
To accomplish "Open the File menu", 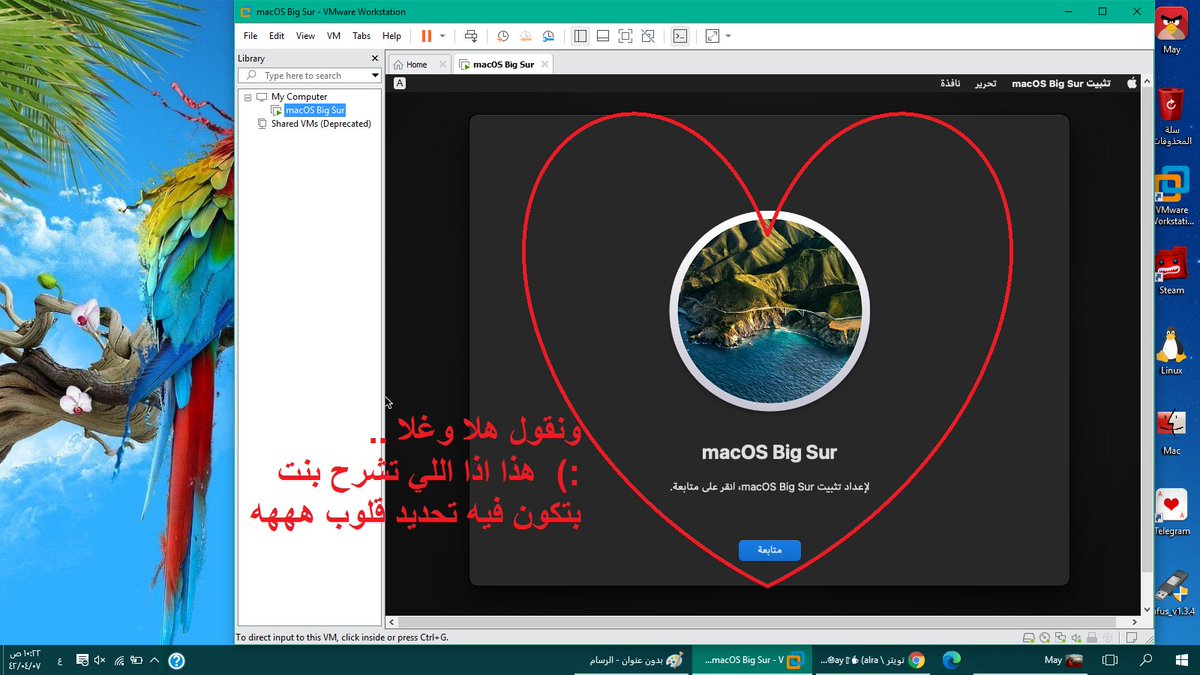I will tap(251, 36).
